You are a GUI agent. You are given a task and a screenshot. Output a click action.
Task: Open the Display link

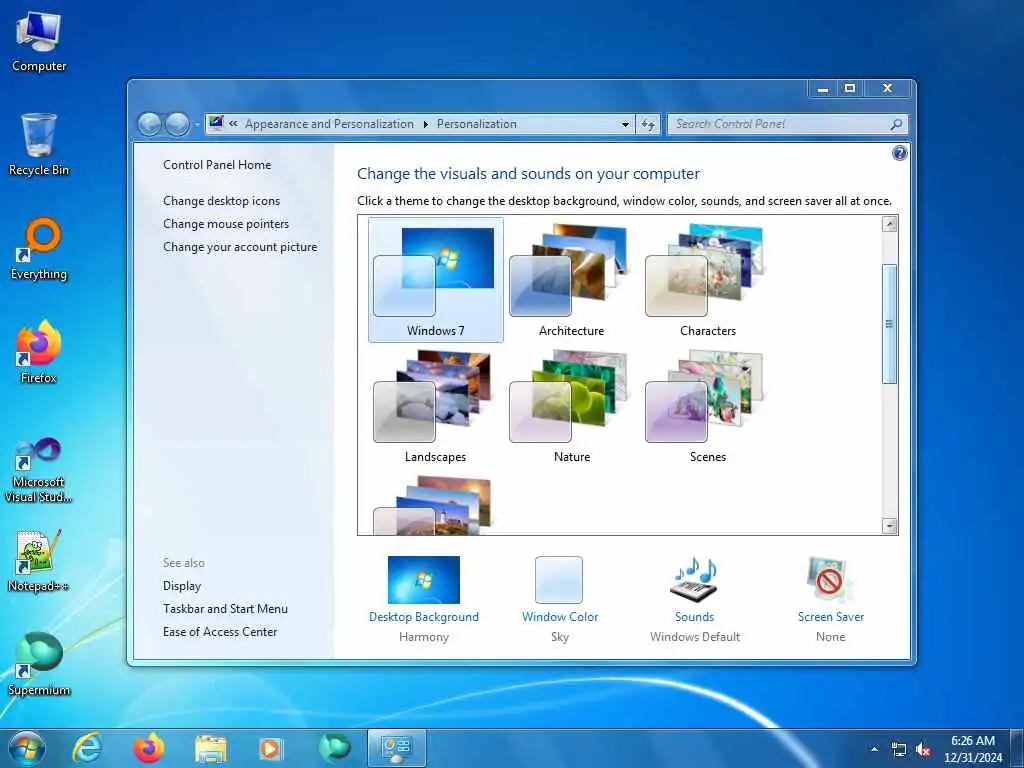click(182, 586)
